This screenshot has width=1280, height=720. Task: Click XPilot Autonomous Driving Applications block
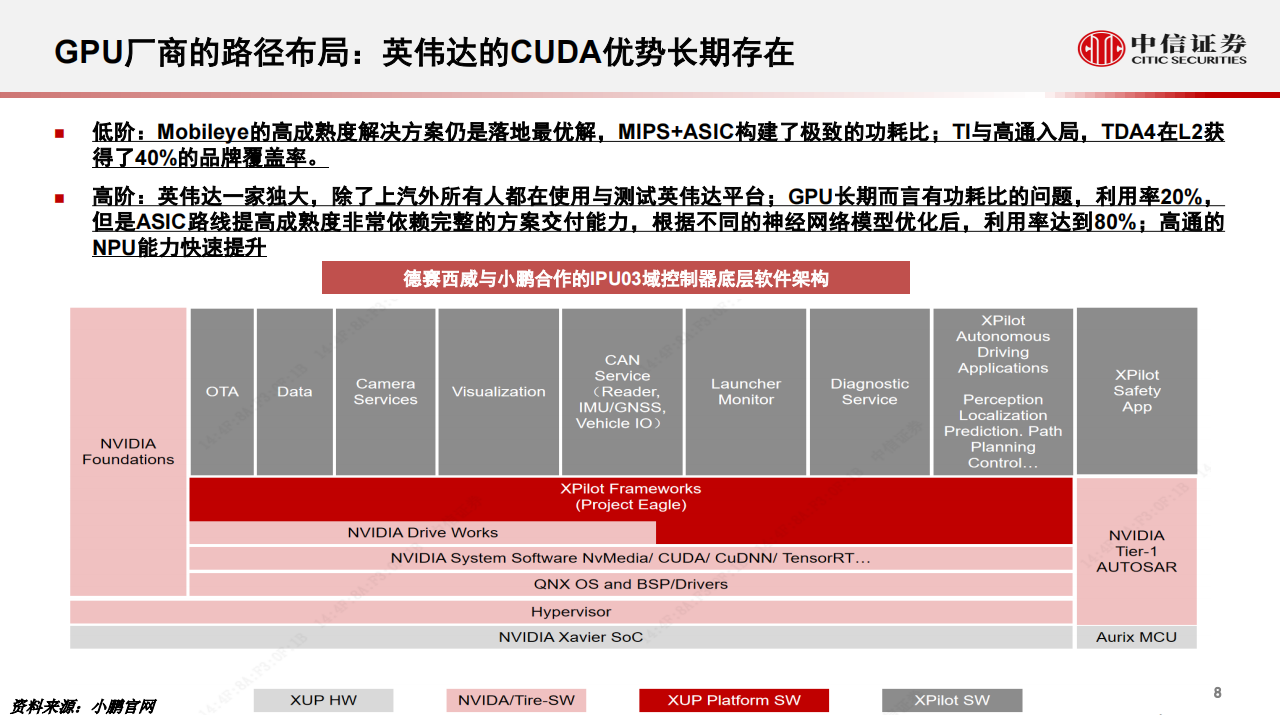coord(1003,392)
